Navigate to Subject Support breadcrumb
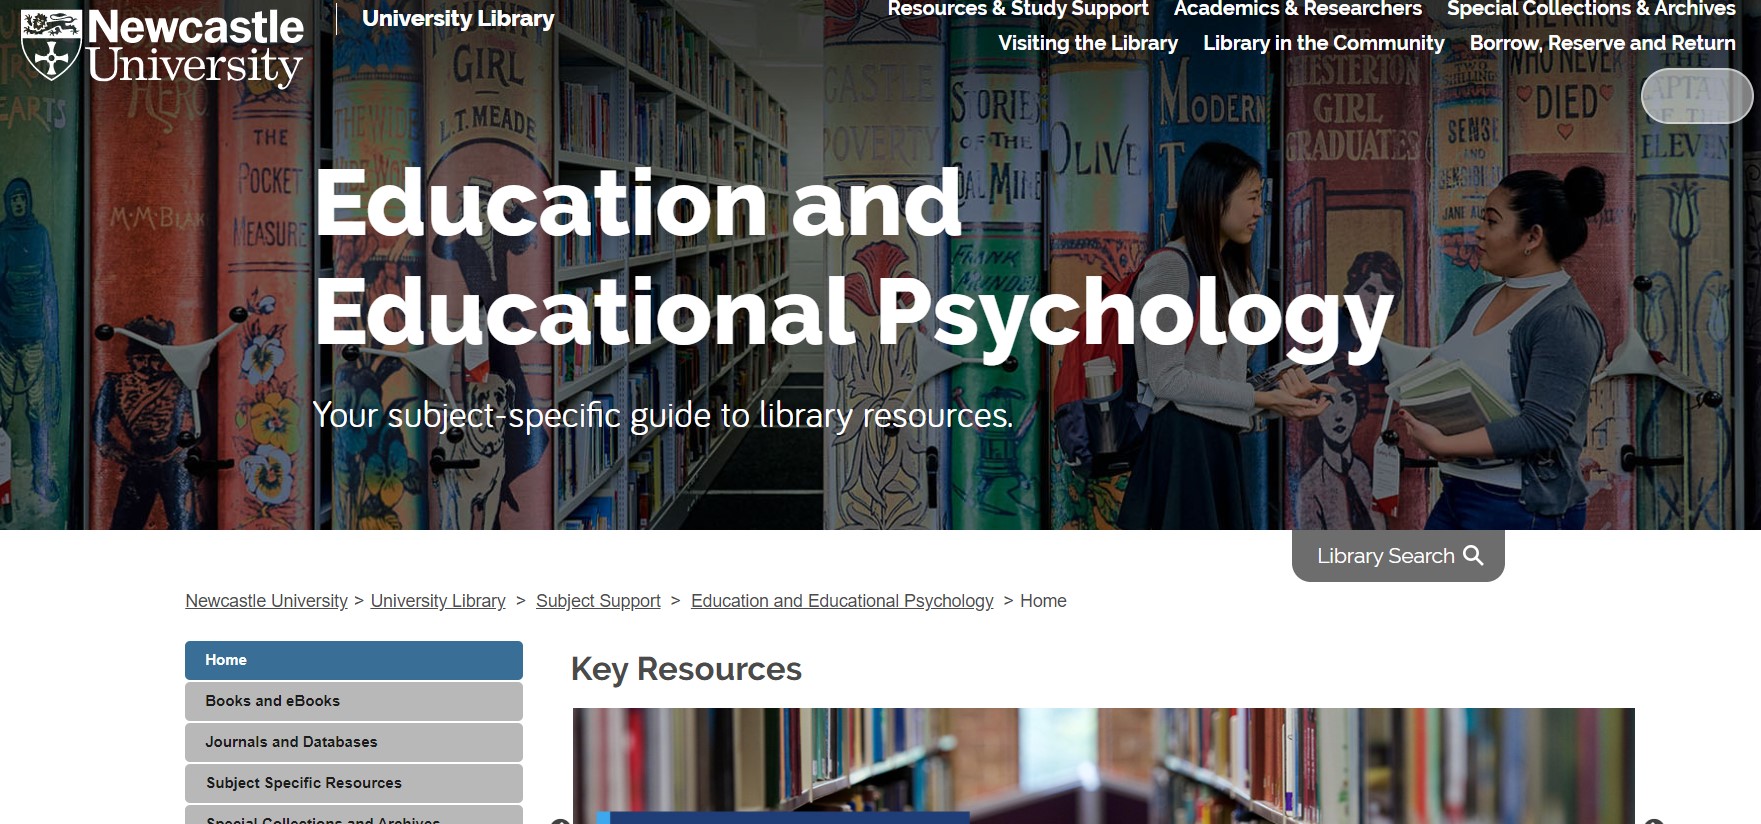The image size is (1761, 824). pyautogui.click(x=598, y=601)
